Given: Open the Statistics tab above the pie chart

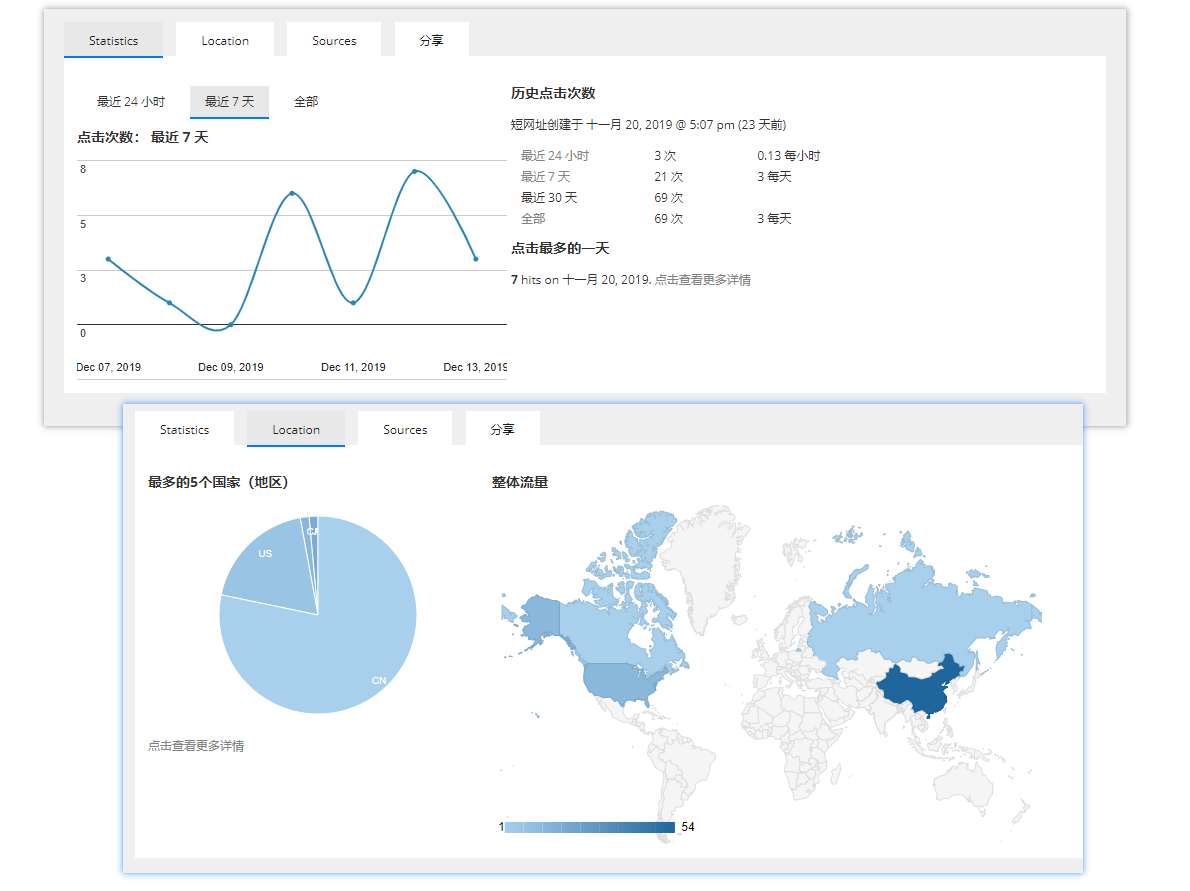Looking at the screenshot, I should 184,430.
